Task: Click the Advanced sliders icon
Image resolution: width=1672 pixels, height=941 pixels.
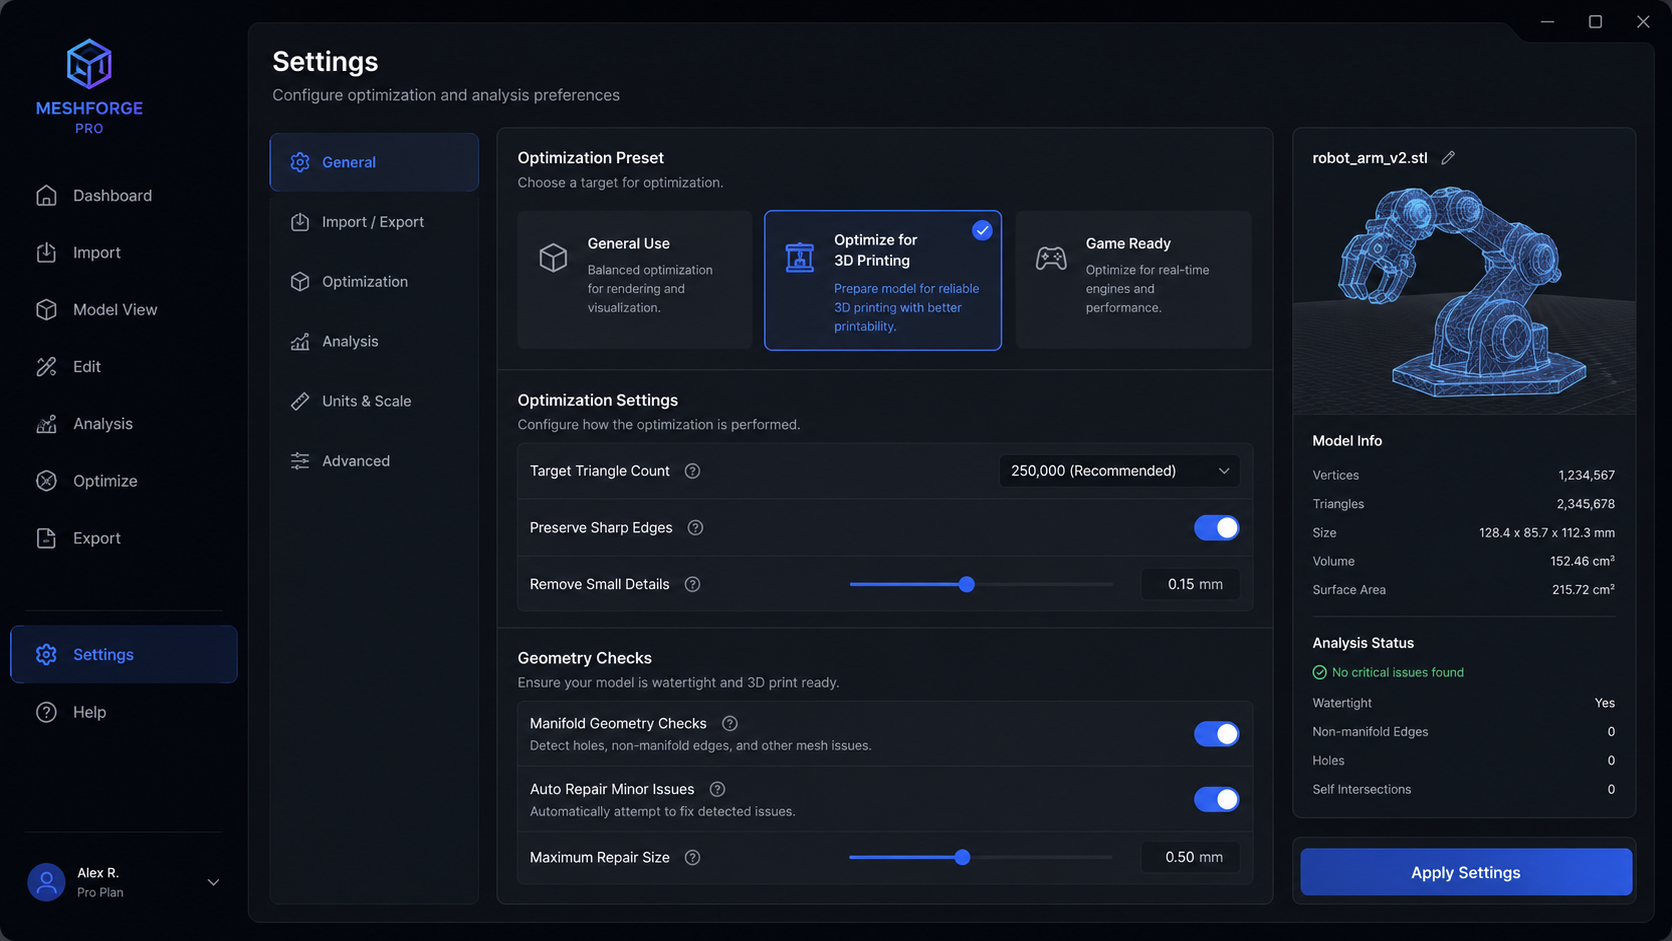Action: point(300,461)
